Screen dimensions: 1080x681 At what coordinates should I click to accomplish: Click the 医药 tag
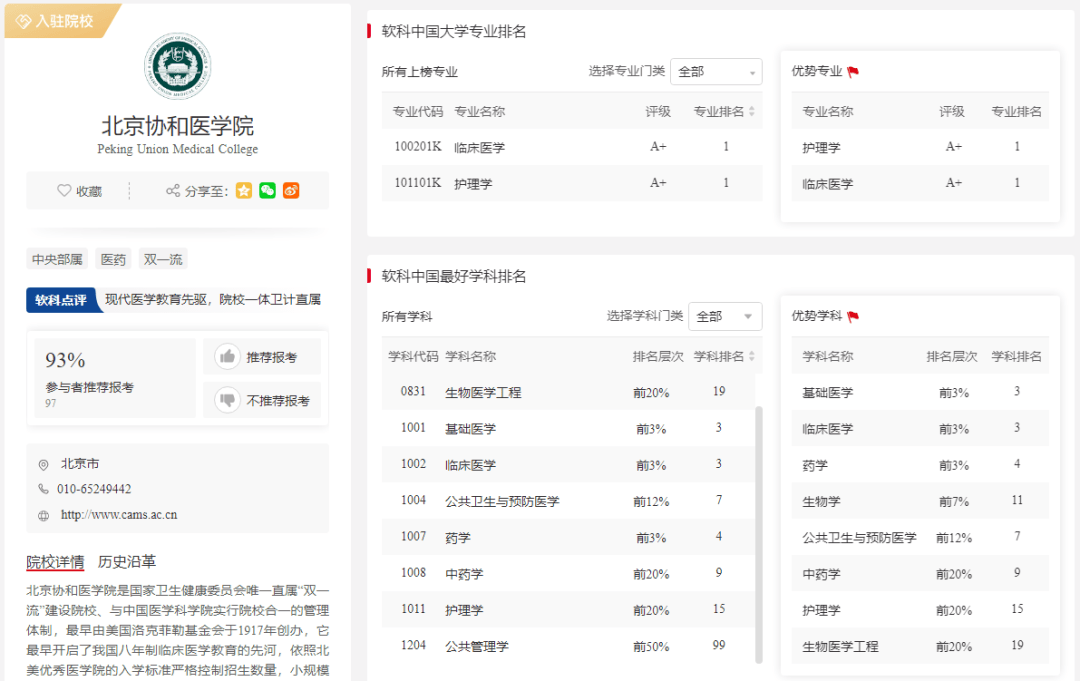point(114,260)
